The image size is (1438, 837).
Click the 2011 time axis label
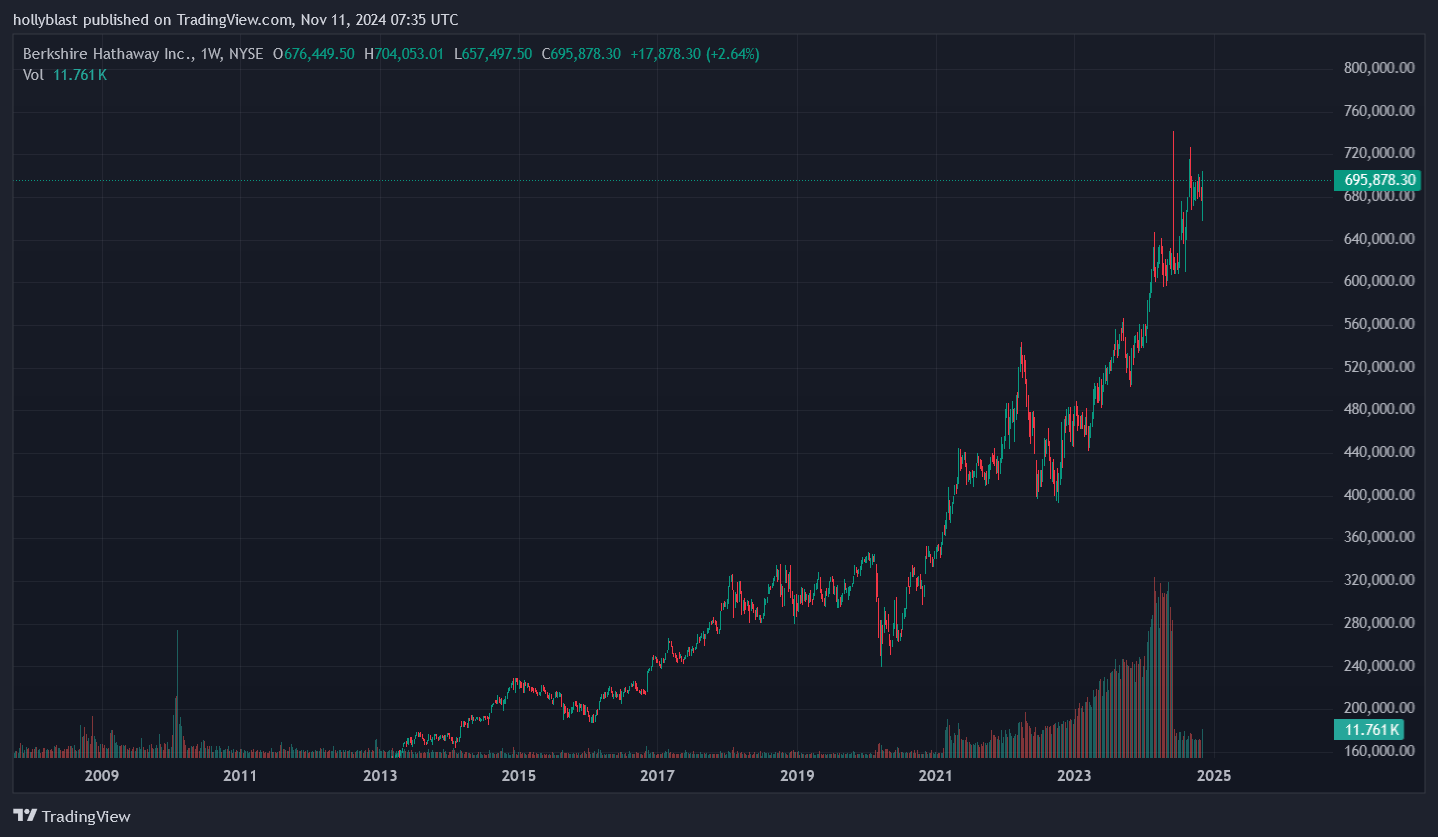240,775
